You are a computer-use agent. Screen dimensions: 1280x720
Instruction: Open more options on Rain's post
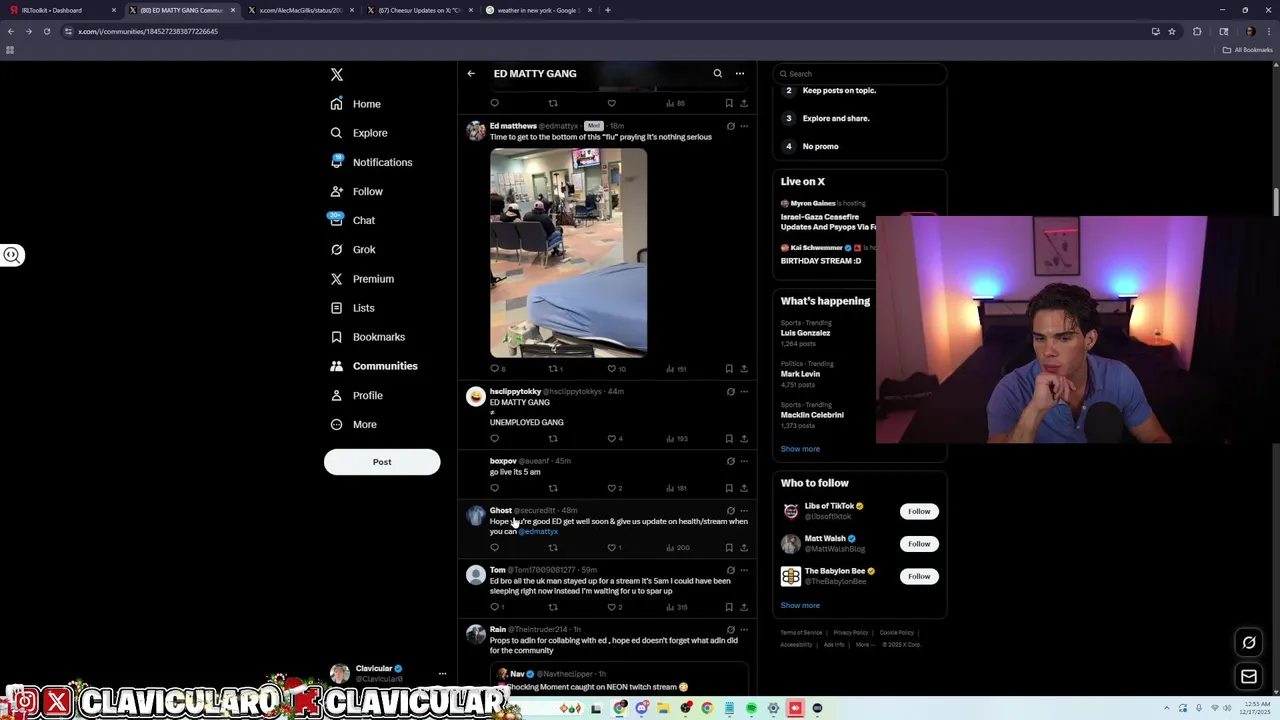[x=744, y=630]
